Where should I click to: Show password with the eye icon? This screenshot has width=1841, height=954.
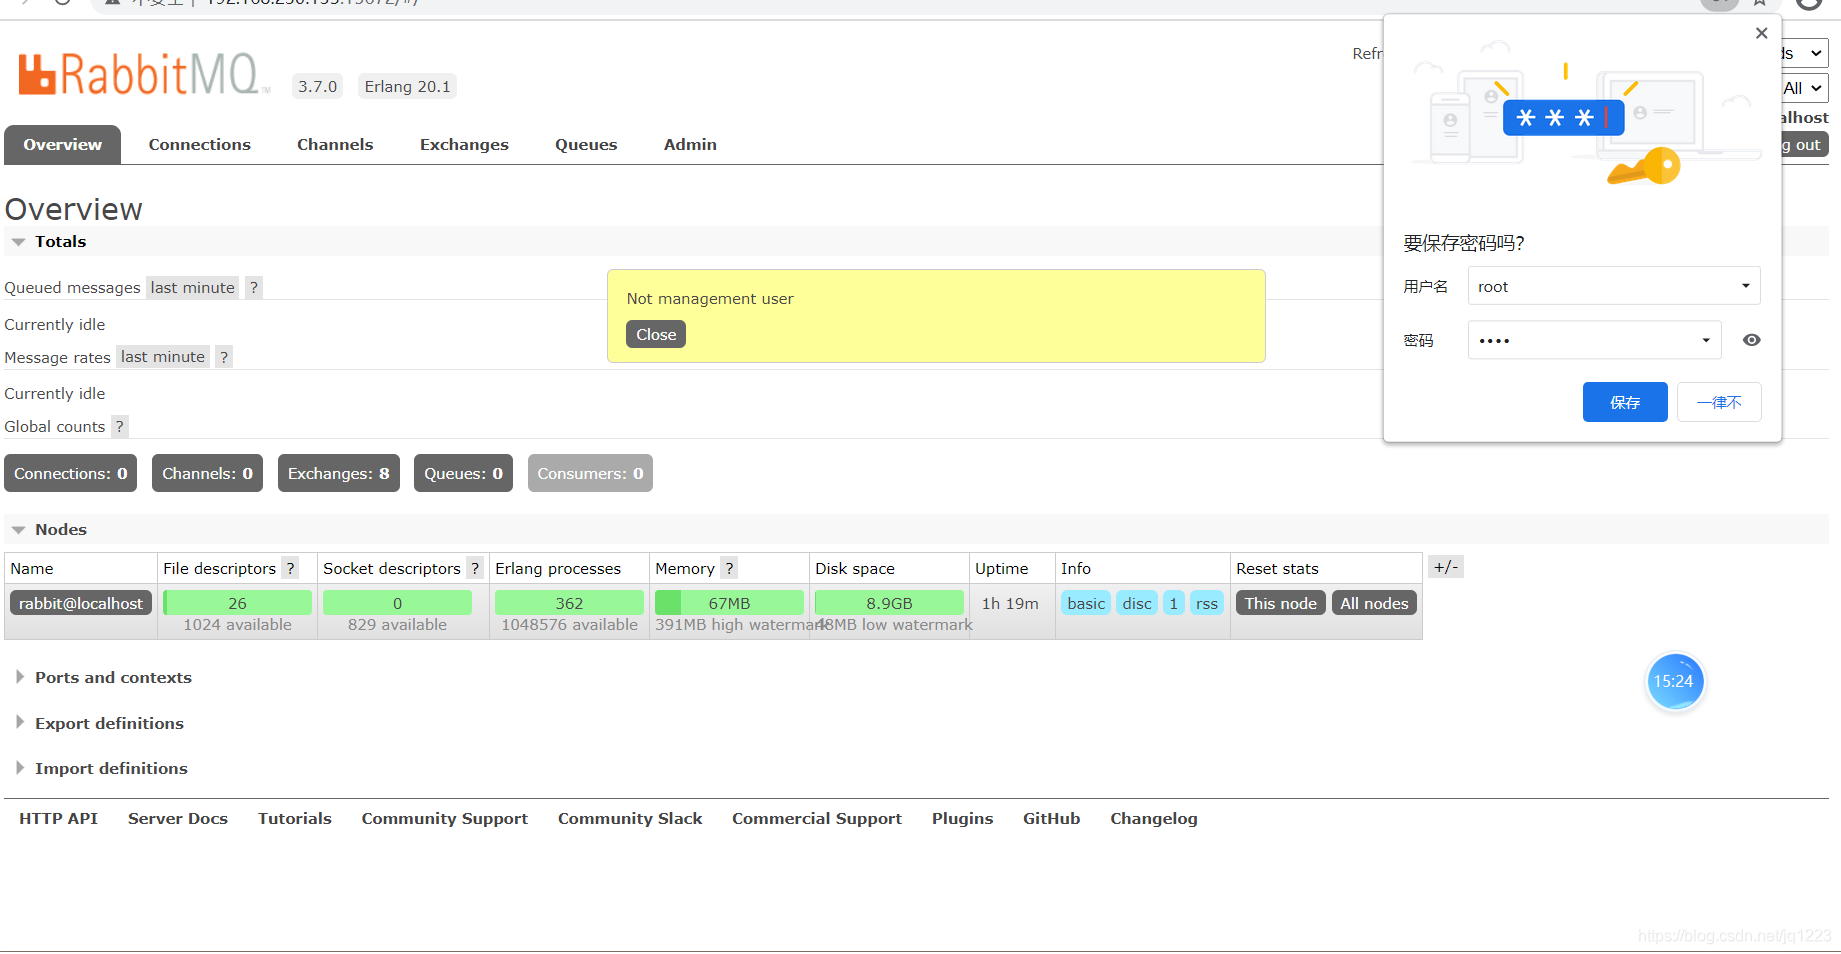[x=1751, y=340]
